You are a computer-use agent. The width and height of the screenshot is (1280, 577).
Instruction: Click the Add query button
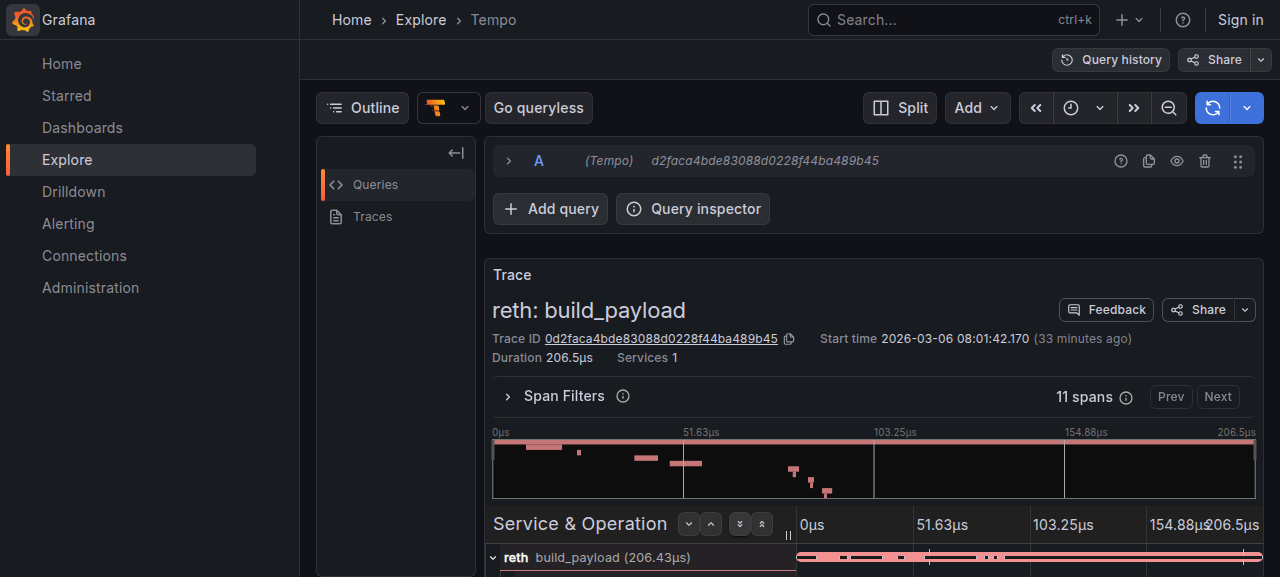(550, 209)
